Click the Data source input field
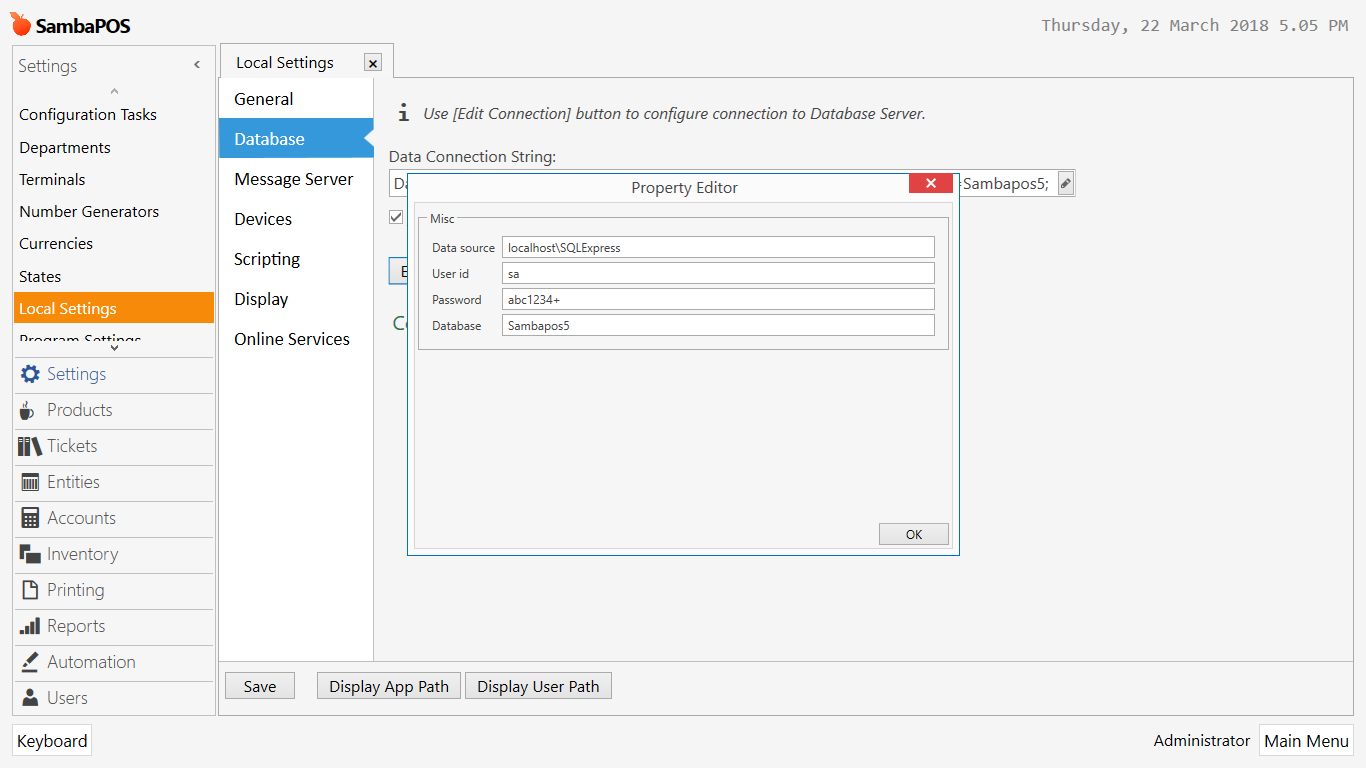This screenshot has height=768, width=1366. [718, 247]
